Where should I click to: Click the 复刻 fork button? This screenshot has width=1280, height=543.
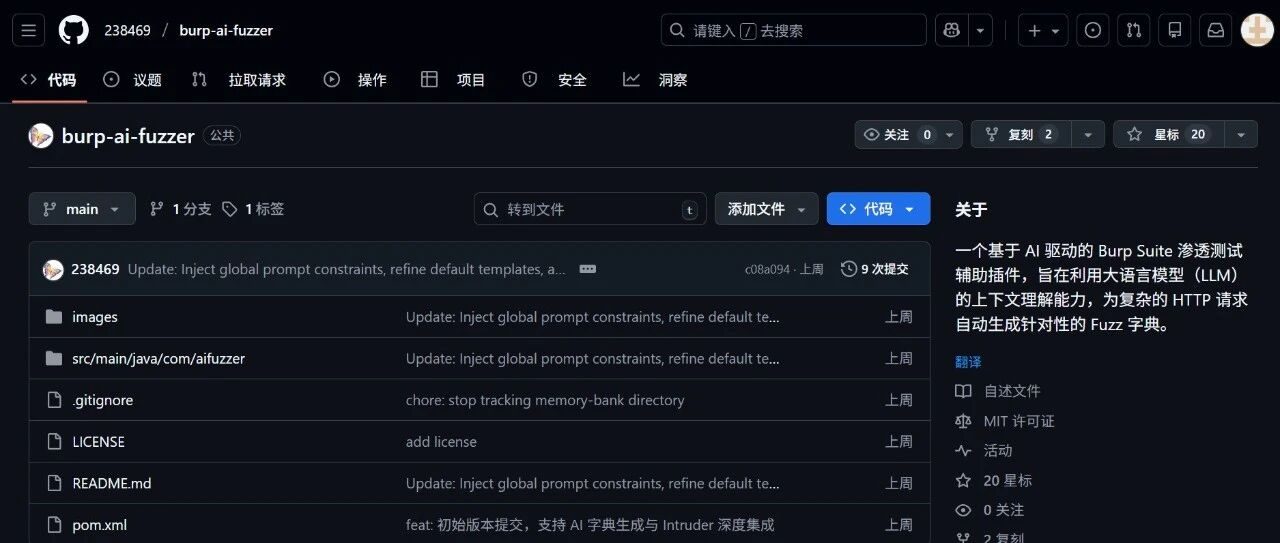pyautogui.click(x=1021, y=134)
